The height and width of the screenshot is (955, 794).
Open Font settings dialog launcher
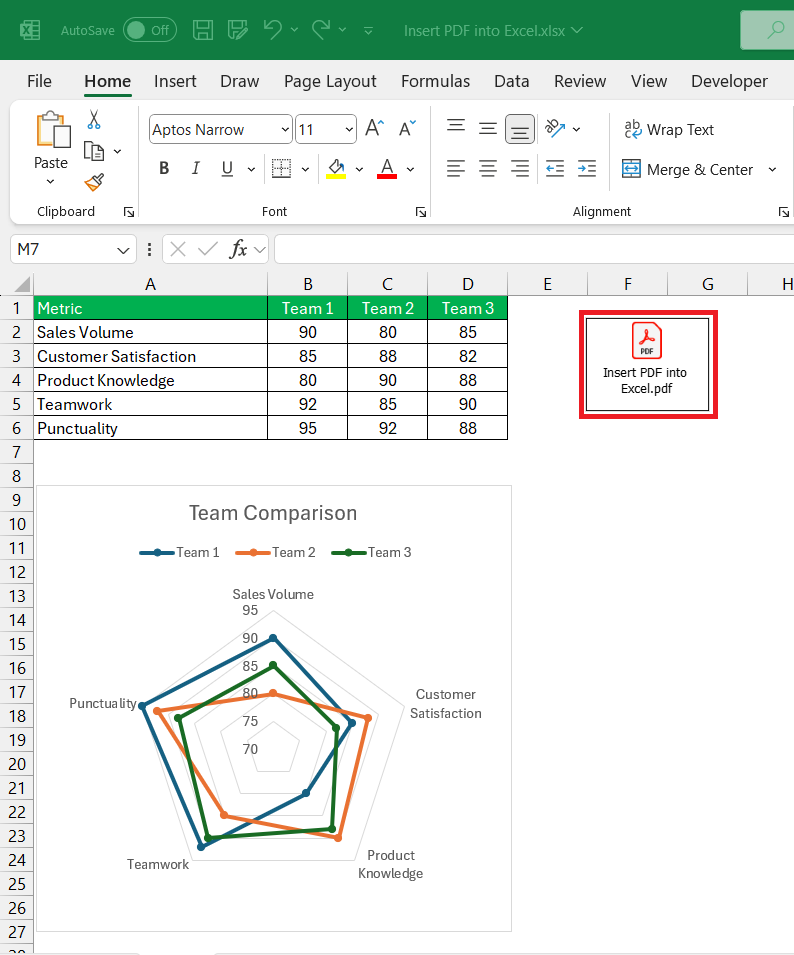[x=421, y=212]
